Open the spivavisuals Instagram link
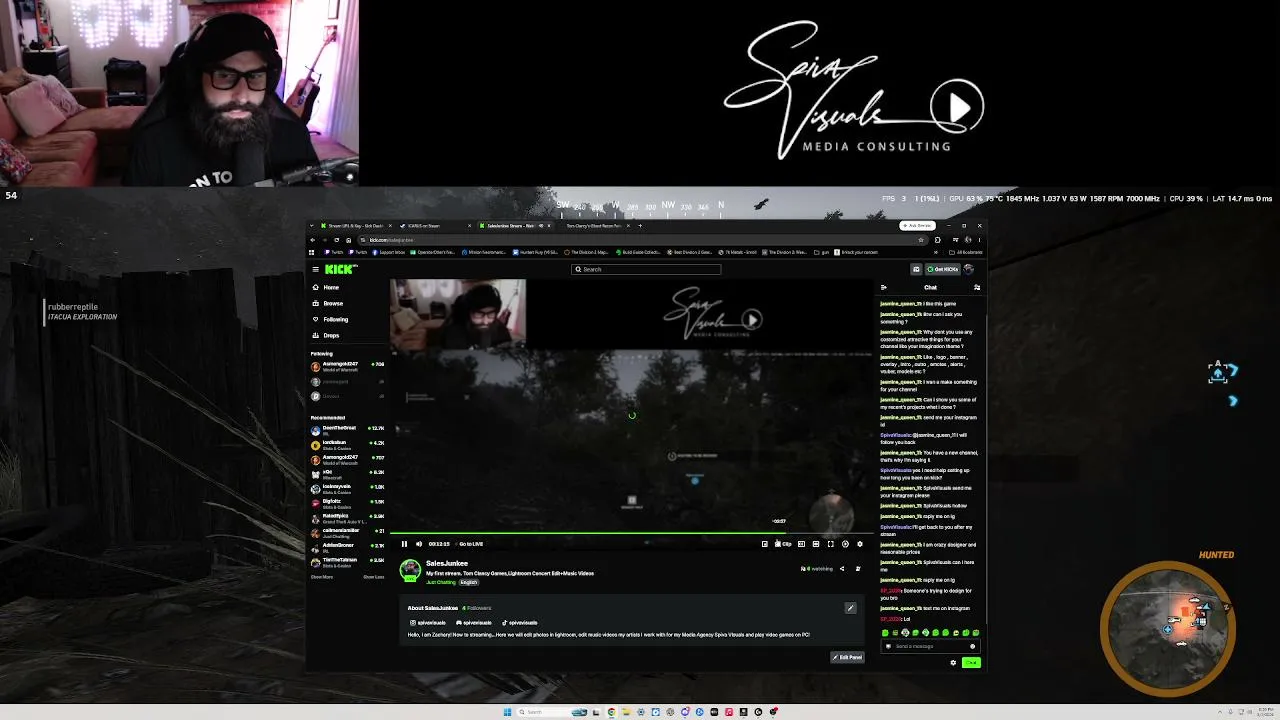 tap(428, 623)
